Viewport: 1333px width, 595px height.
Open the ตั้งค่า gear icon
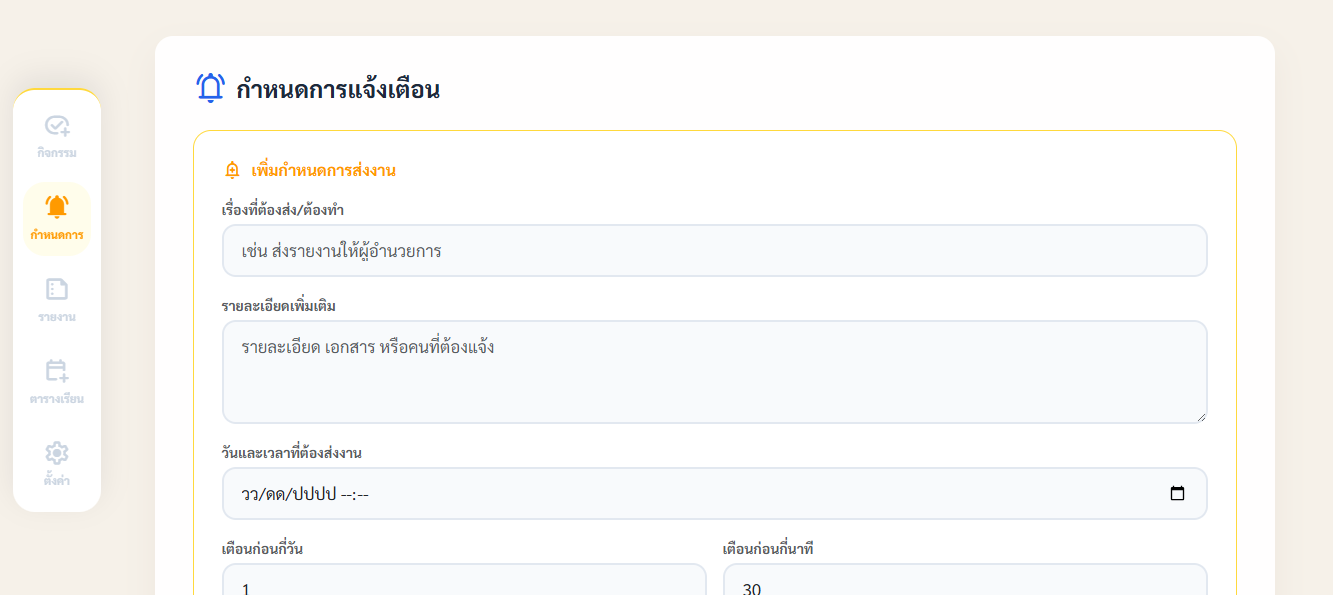[57, 453]
